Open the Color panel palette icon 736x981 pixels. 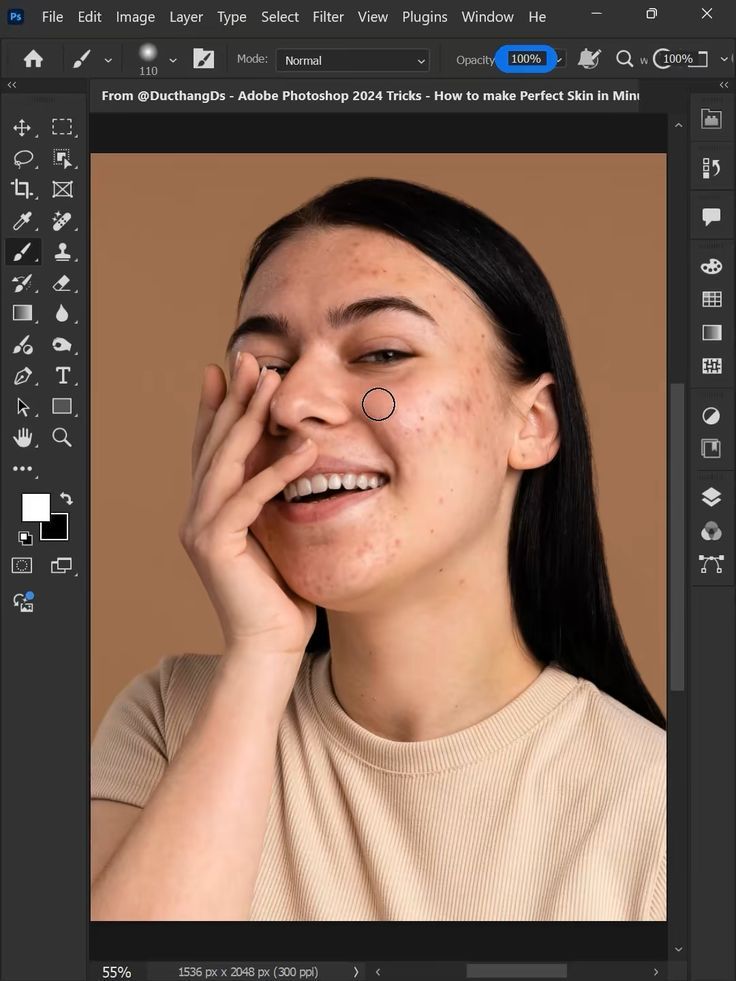tap(712, 267)
